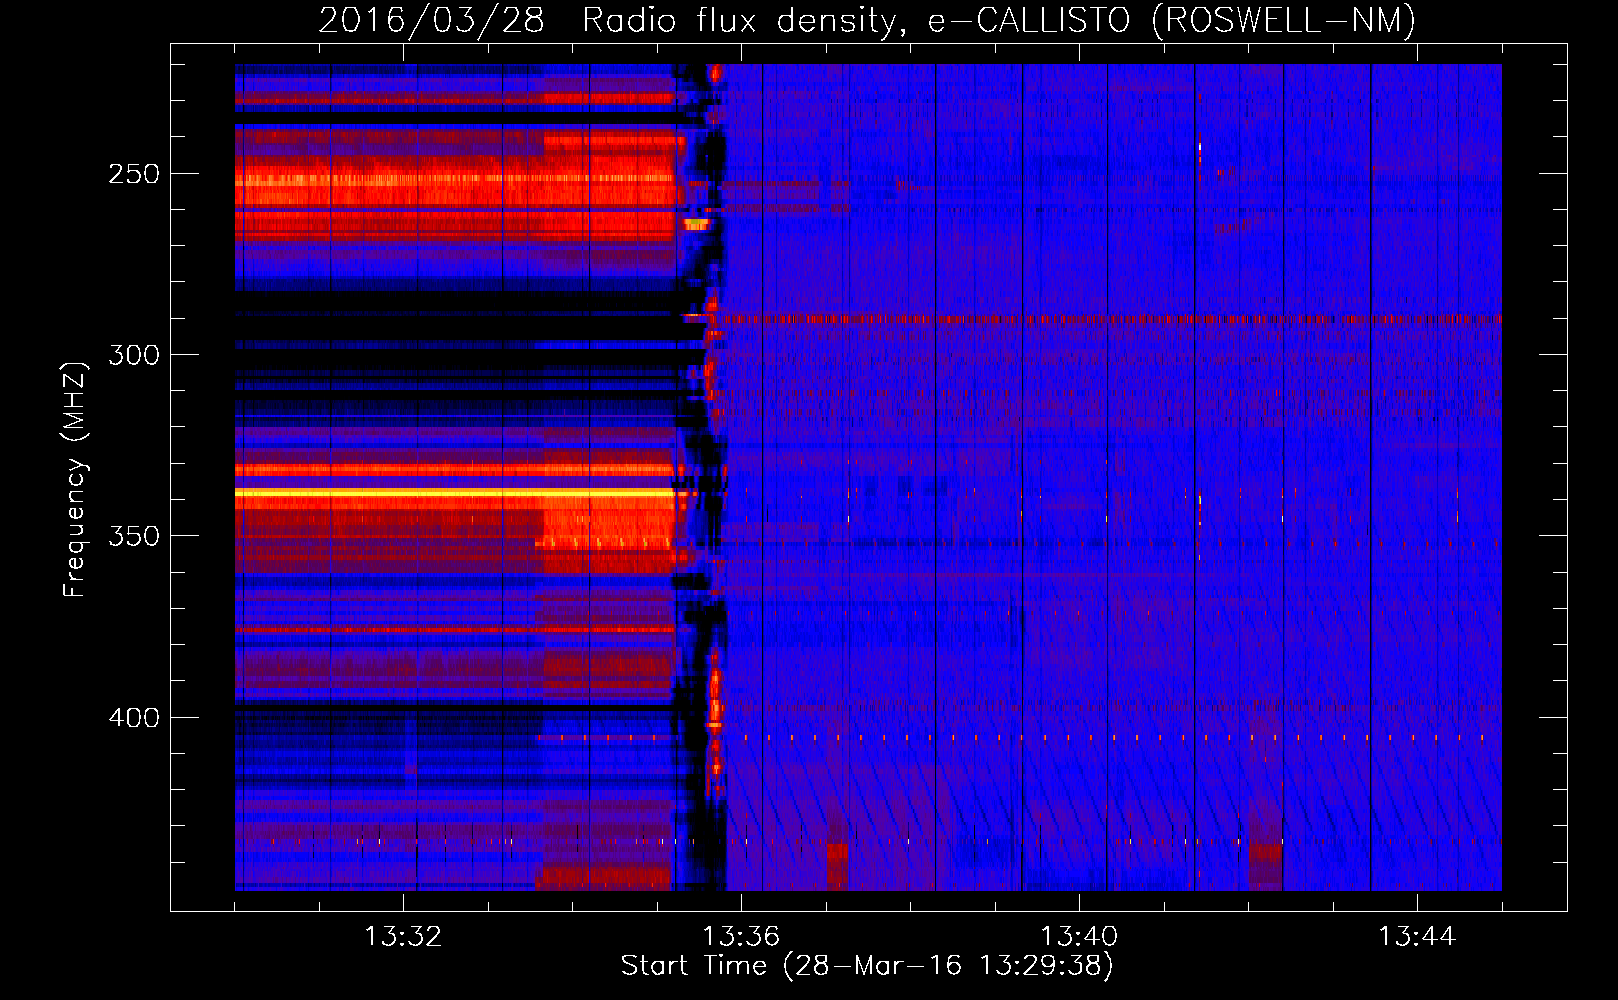Click the 350 frequency tick label
This screenshot has height=1000, width=1618.
click(x=134, y=536)
